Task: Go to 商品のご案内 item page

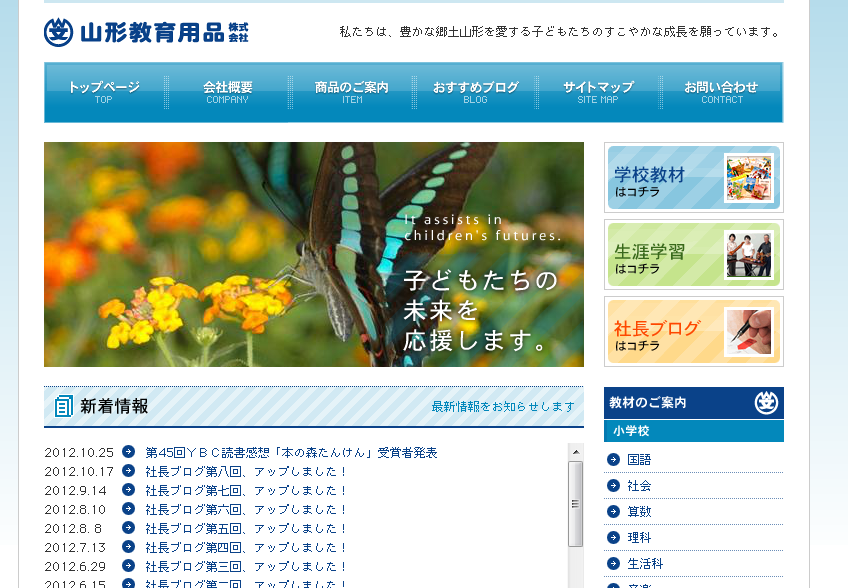Action: [352, 92]
